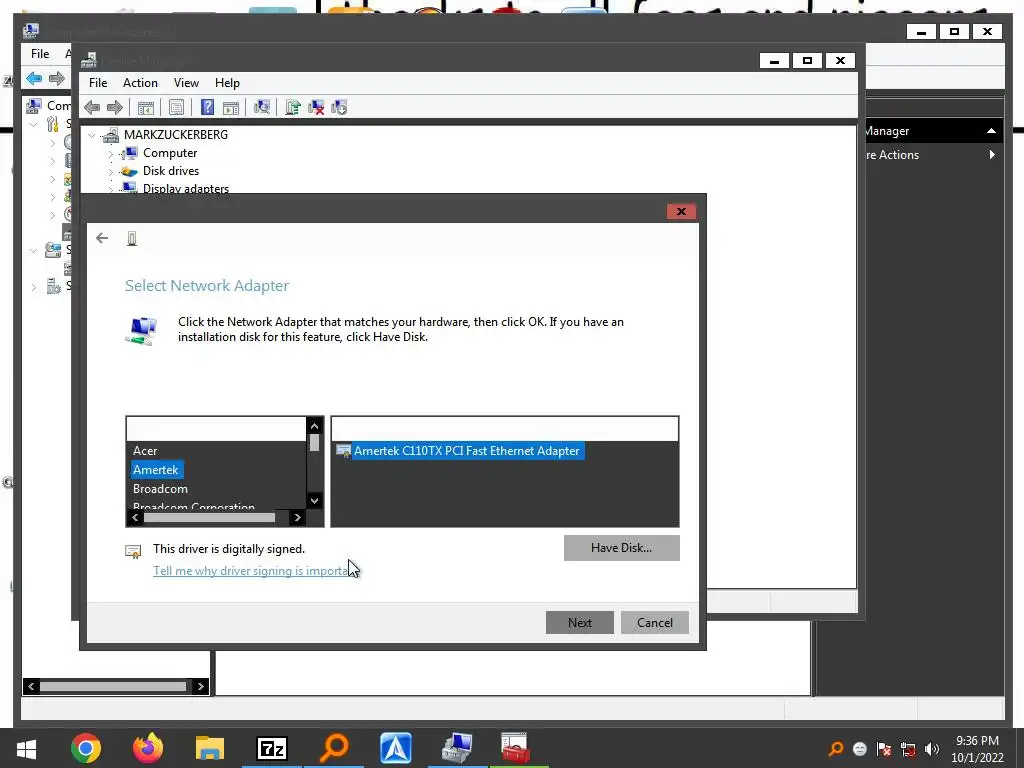Screen dimensions: 1024x768
Task: Collapse Device Manager actions header arrow
Action: (x=991, y=131)
